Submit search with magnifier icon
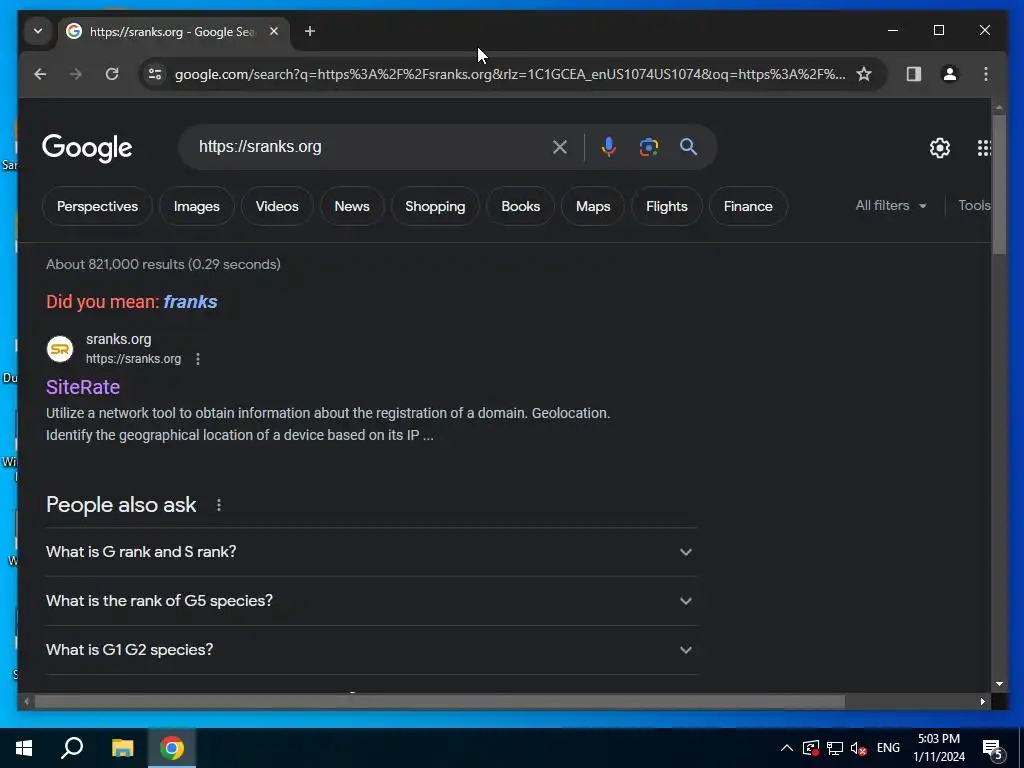 (x=688, y=147)
